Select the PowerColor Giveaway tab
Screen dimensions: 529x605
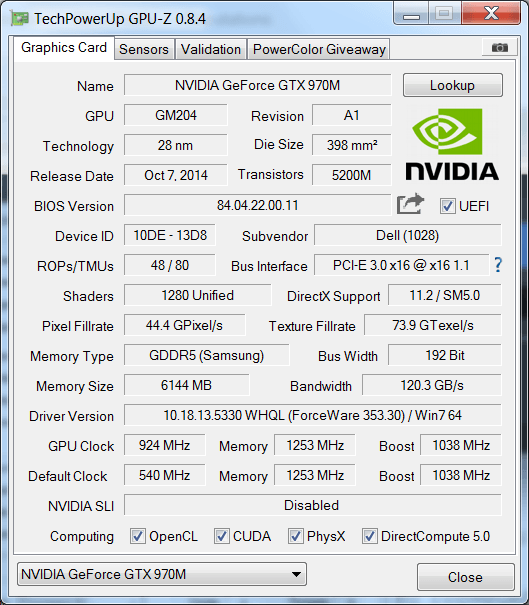pos(319,49)
